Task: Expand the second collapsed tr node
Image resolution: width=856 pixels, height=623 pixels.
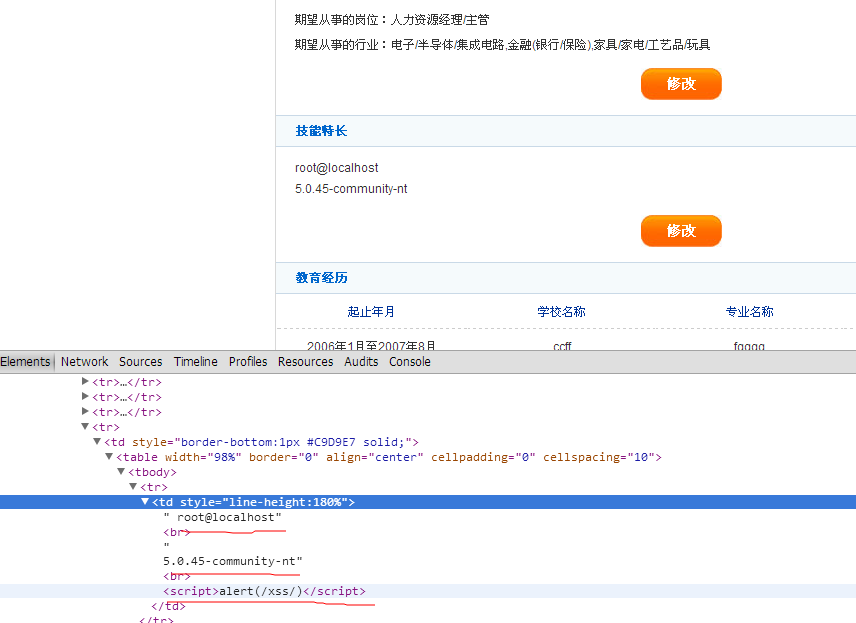Action: [85, 396]
